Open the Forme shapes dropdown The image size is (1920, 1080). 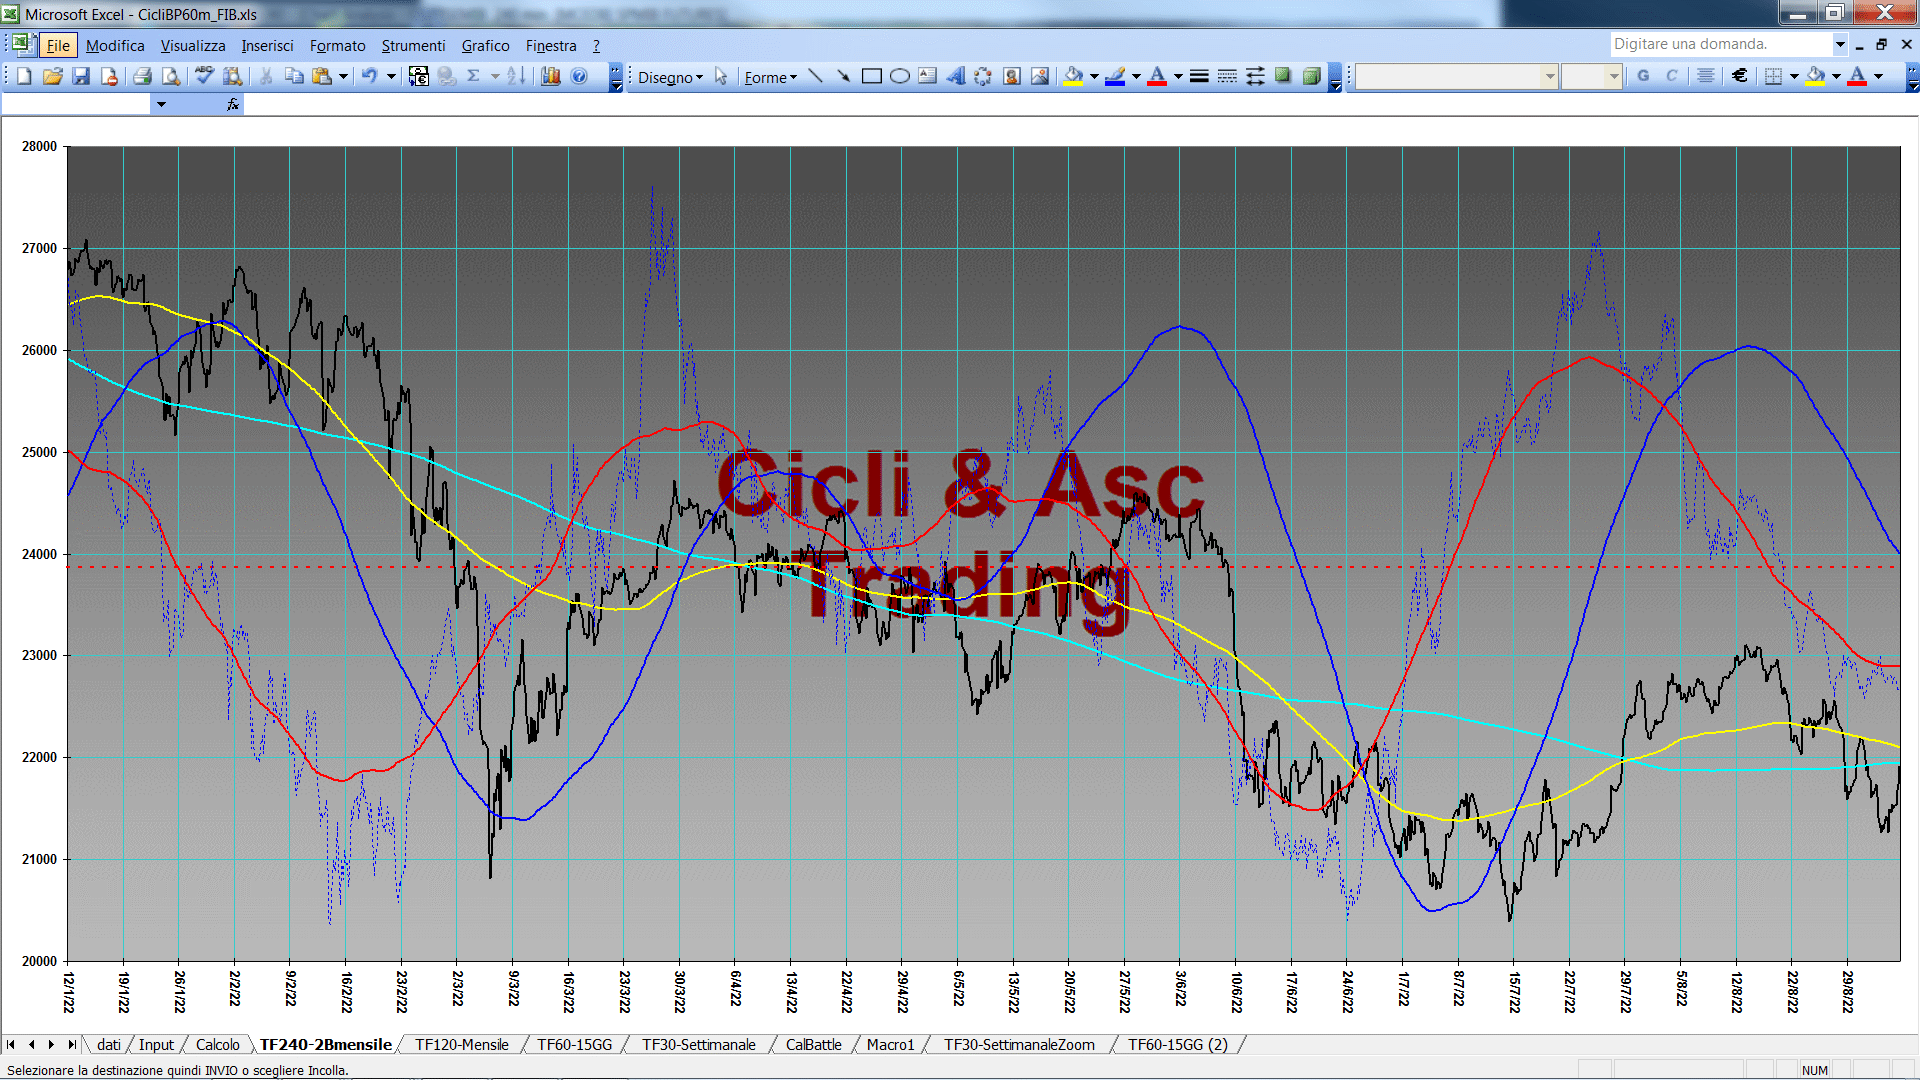[770, 77]
